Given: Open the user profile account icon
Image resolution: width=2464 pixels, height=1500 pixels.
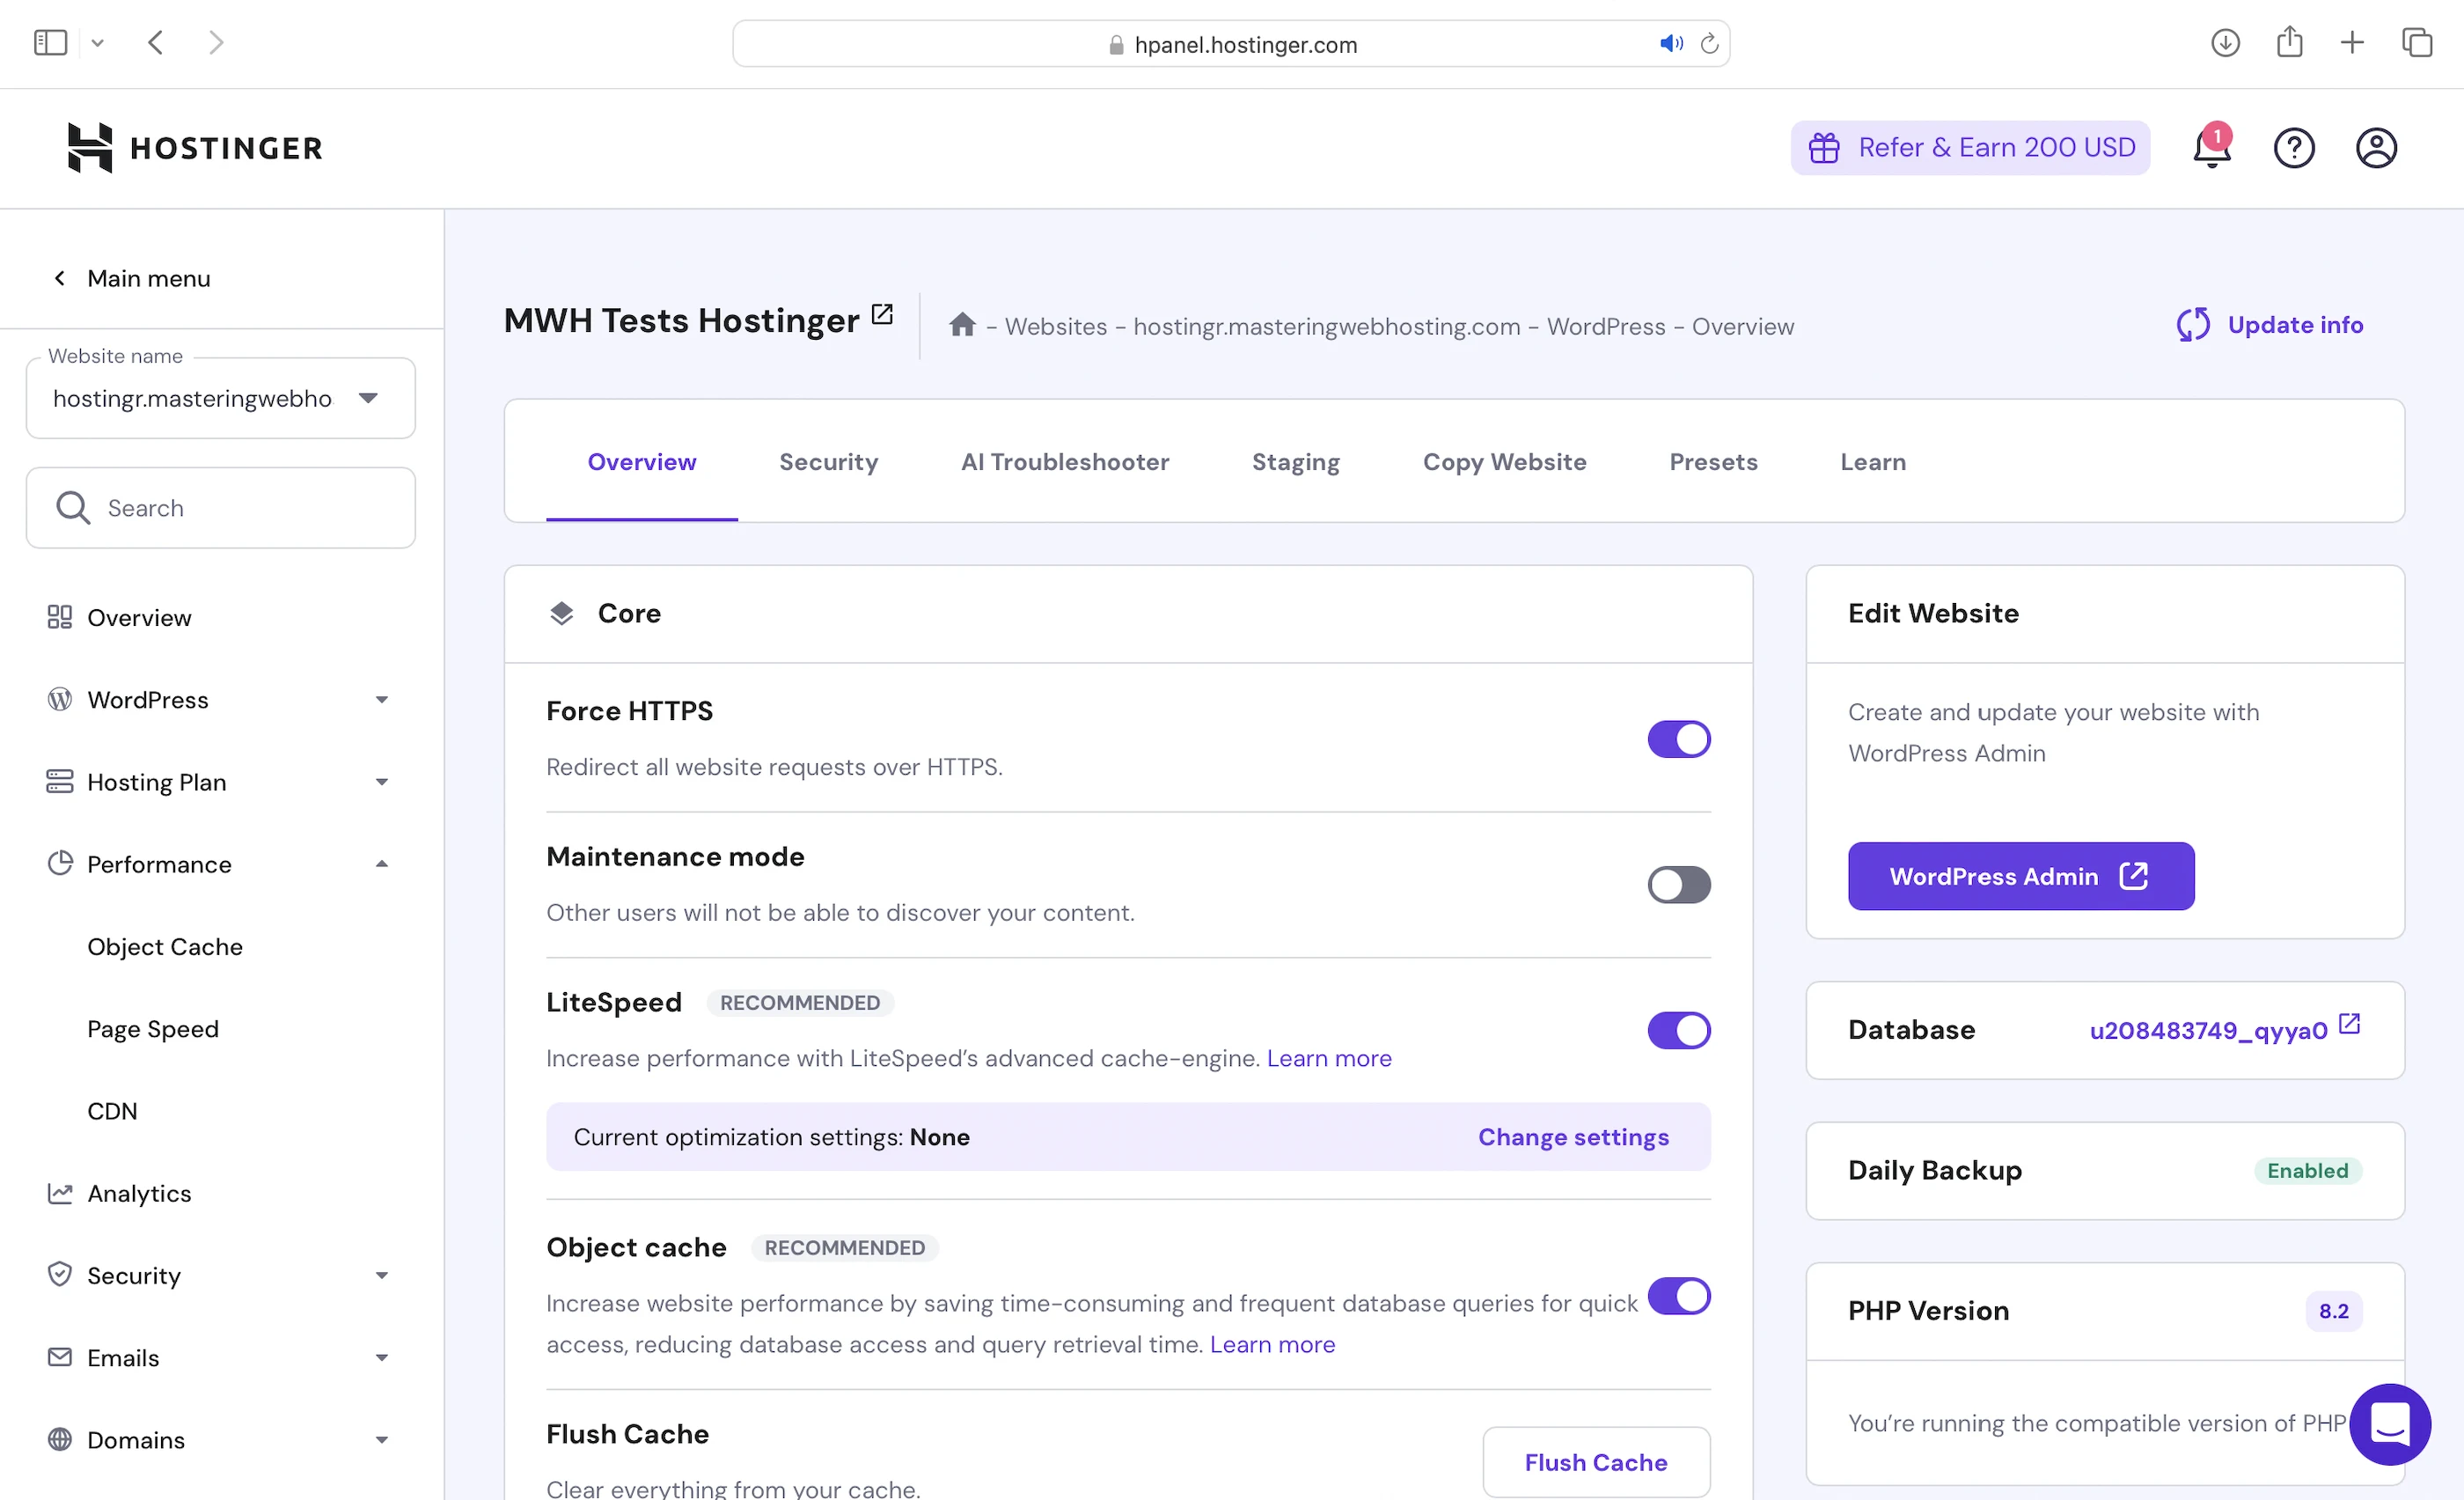Looking at the screenshot, I should (2376, 148).
